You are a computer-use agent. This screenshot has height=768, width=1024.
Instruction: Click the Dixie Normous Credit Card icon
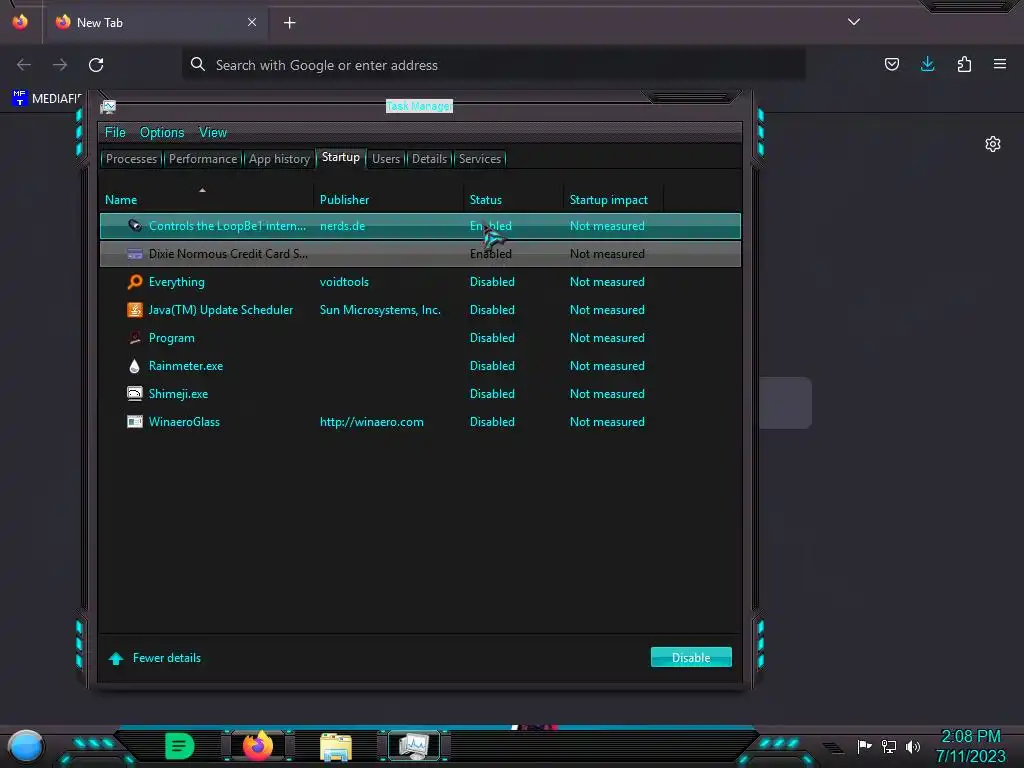(135, 253)
